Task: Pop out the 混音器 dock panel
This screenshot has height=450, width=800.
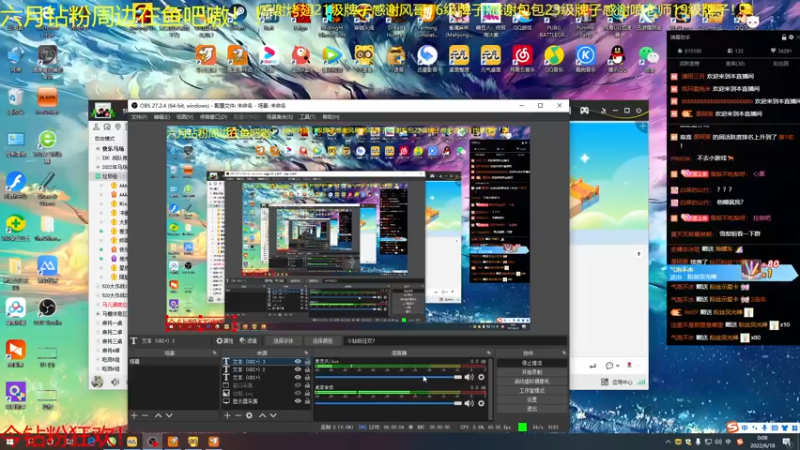Action: click(488, 353)
